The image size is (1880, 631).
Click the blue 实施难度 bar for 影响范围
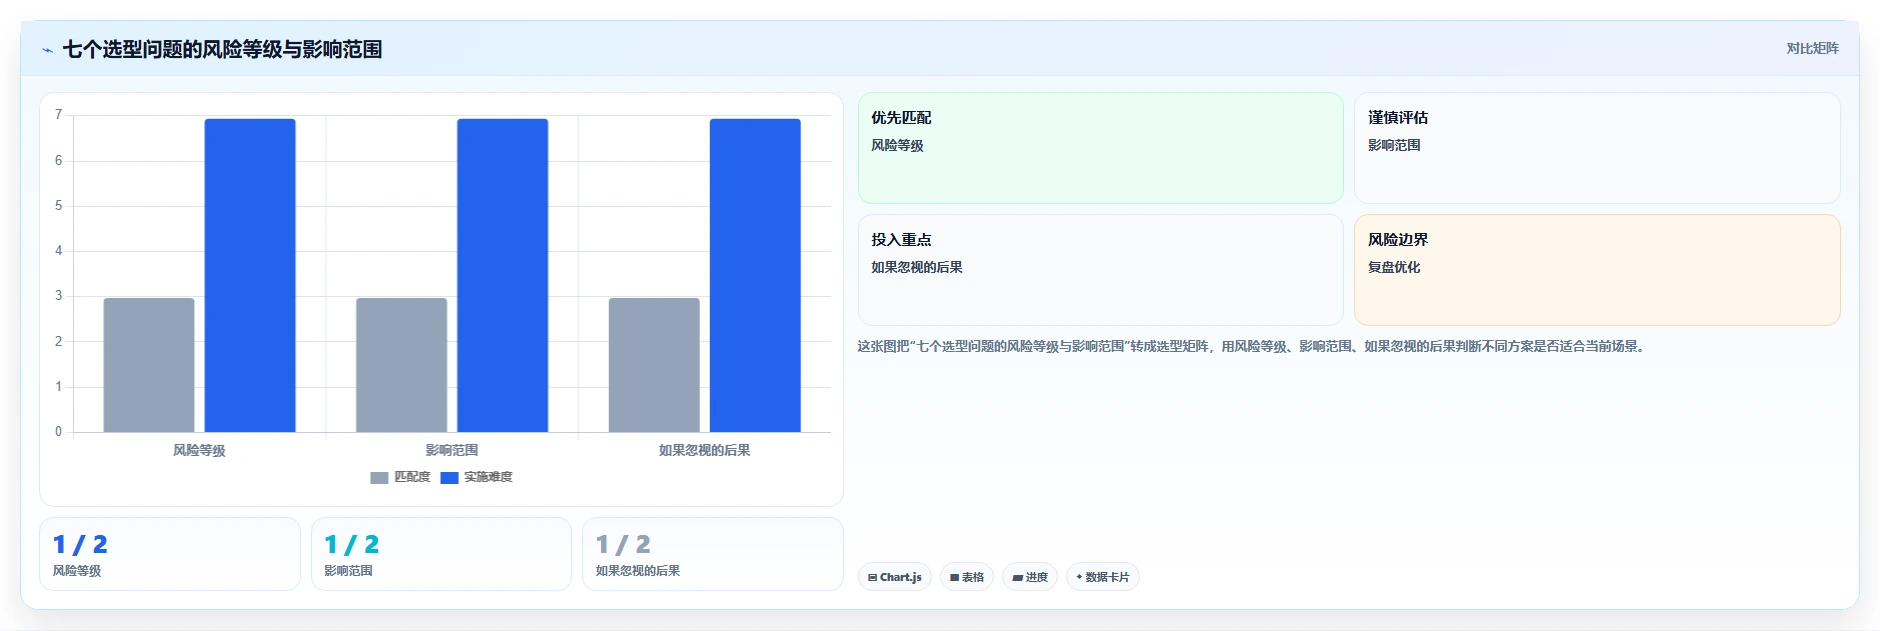(502, 275)
